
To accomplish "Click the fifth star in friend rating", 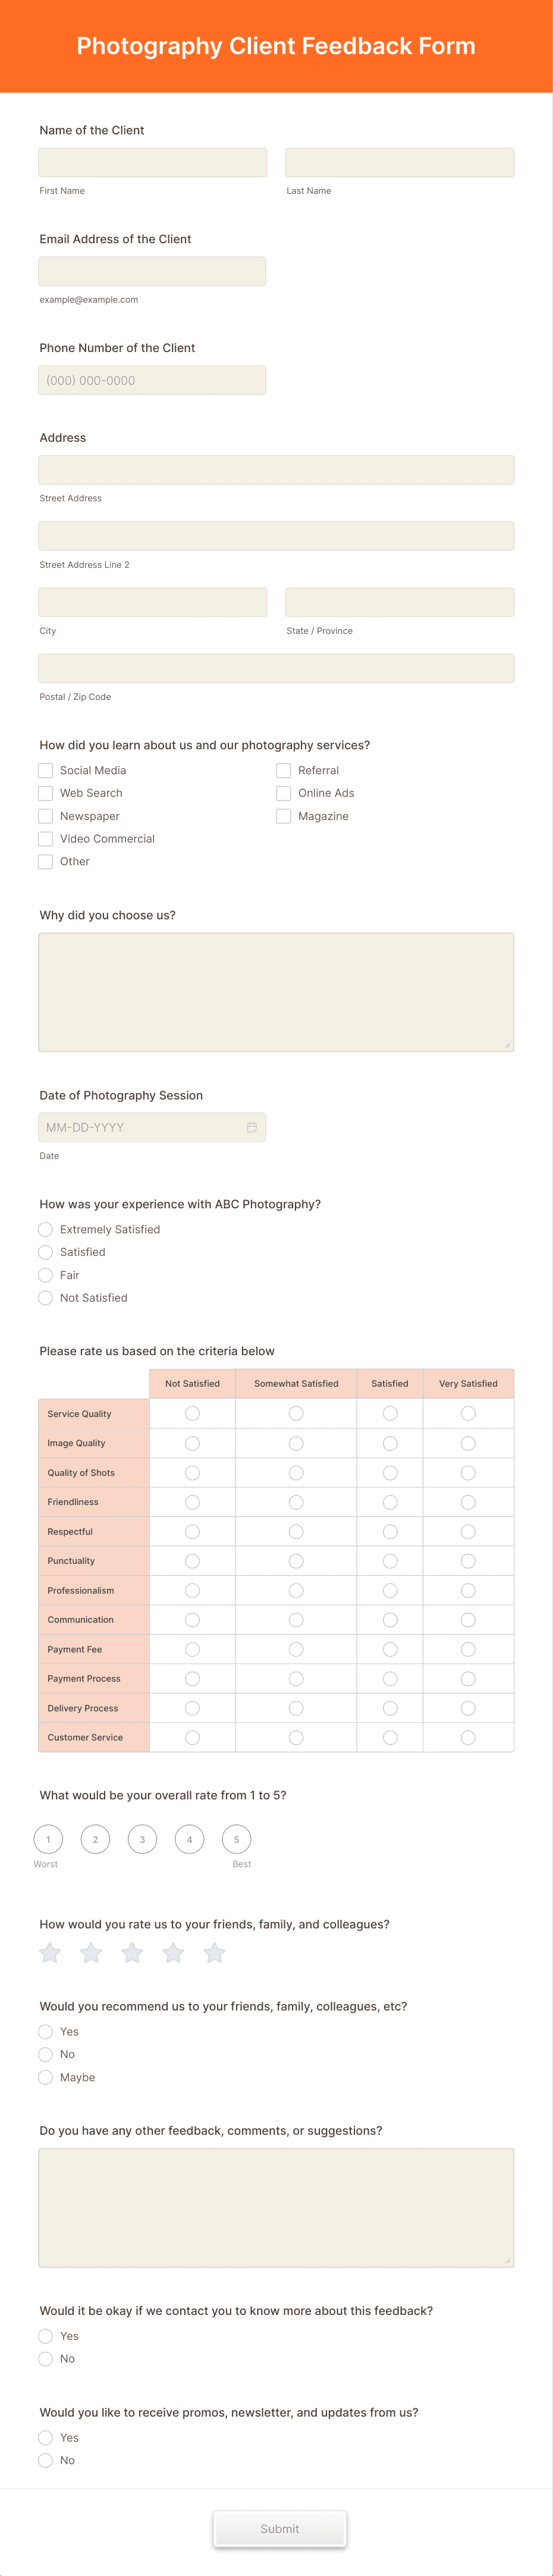I will point(214,1952).
